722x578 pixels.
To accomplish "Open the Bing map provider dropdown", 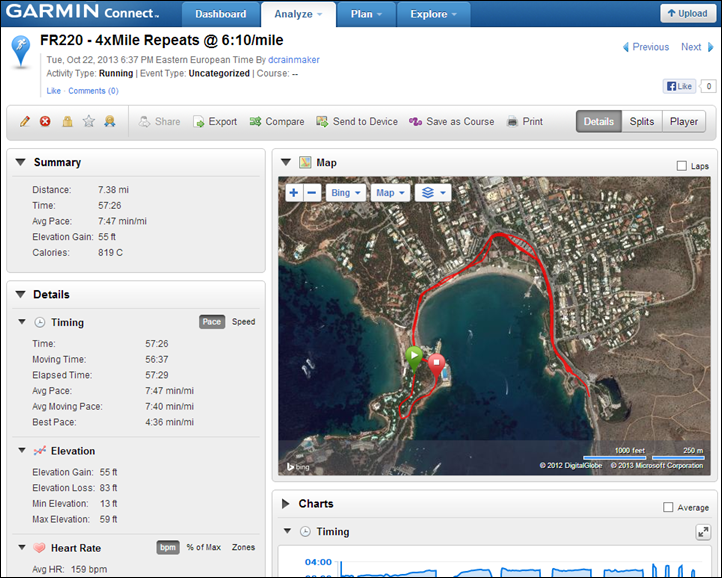I will click(x=344, y=192).
